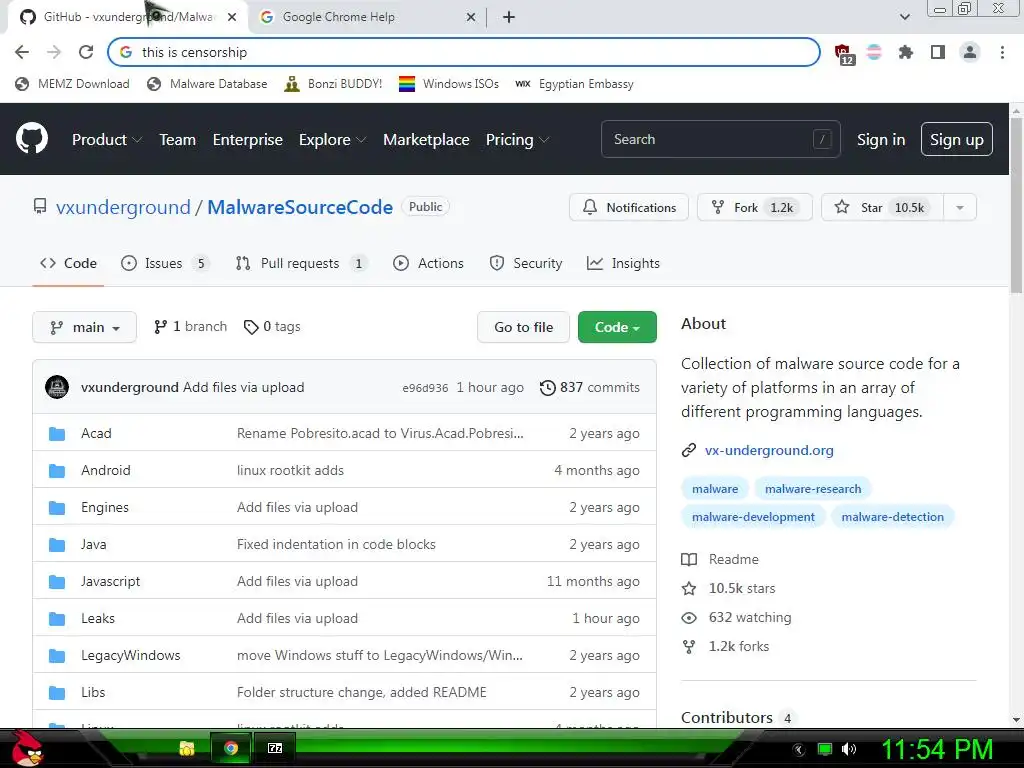Open the Team header link
The image size is (1024, 768).
pos(178,139)
